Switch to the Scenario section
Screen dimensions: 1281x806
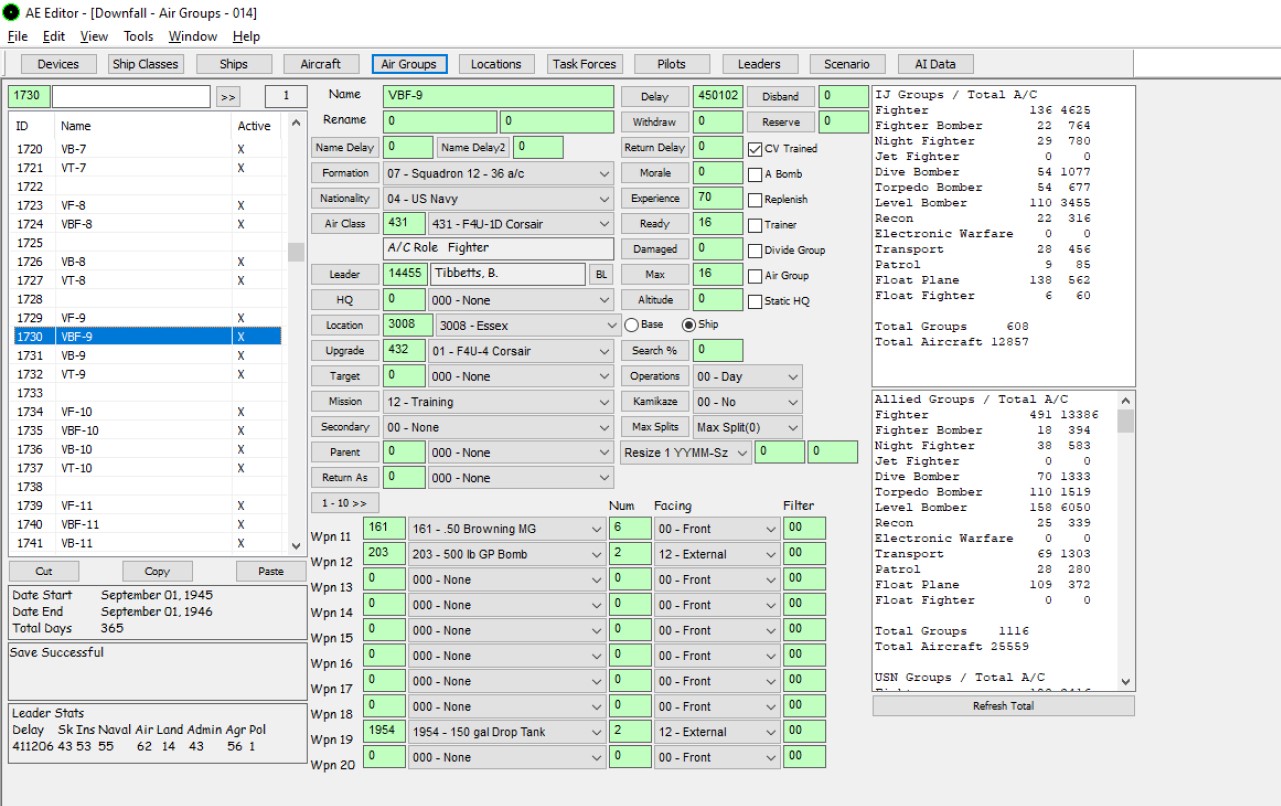coord(847,64)
